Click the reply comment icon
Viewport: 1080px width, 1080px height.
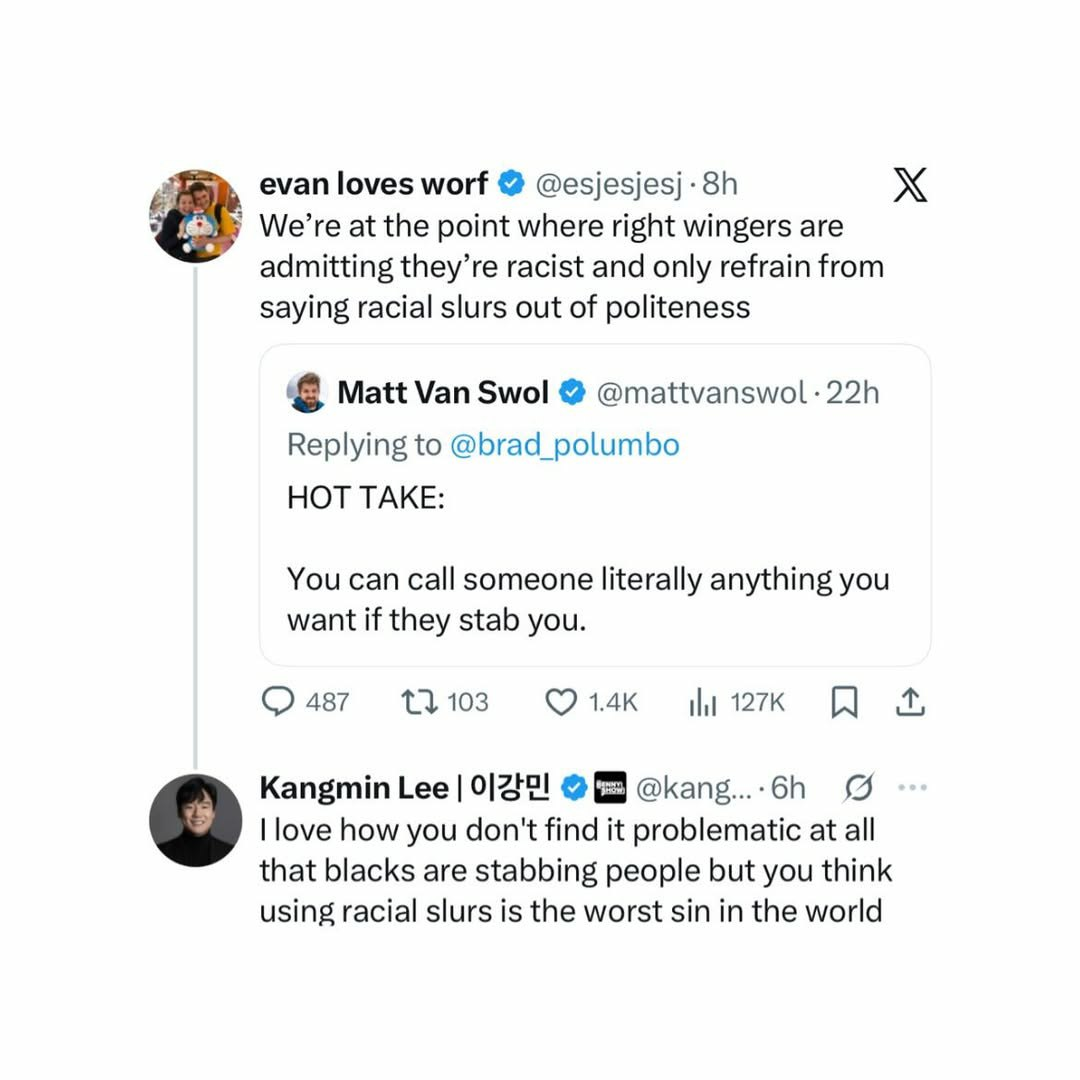click(277, 702)
